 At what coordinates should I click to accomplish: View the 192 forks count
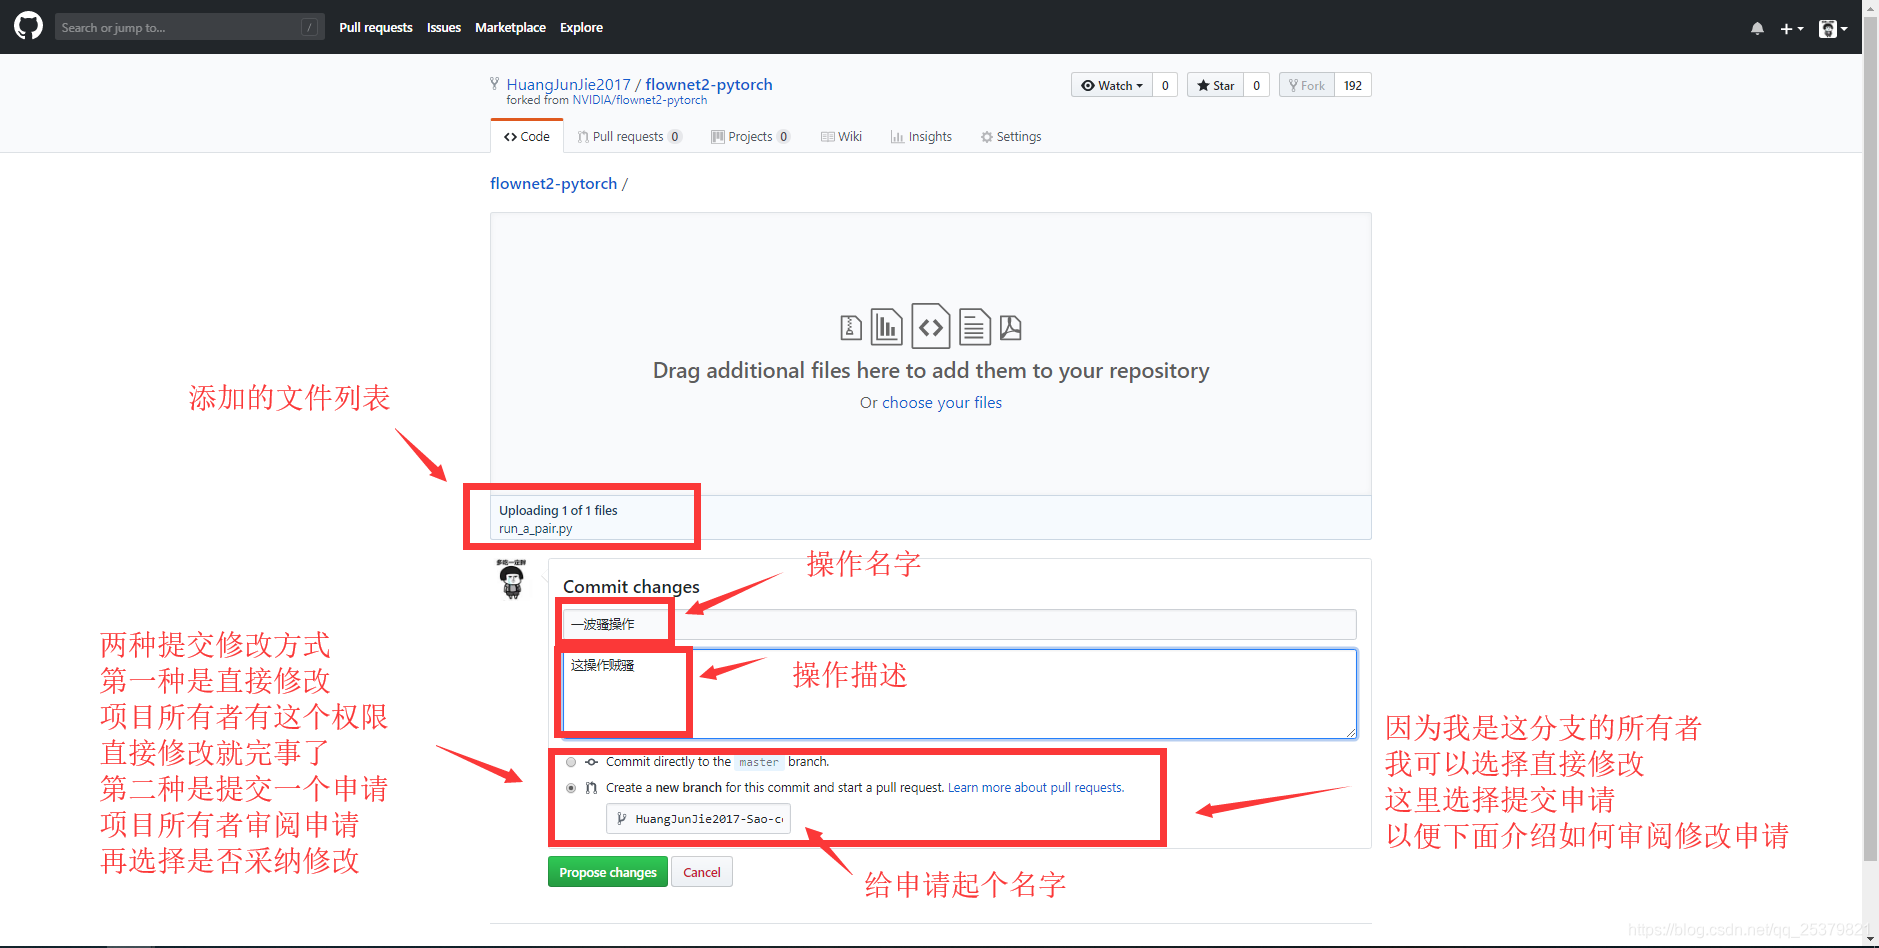(x=1353, y=85)
